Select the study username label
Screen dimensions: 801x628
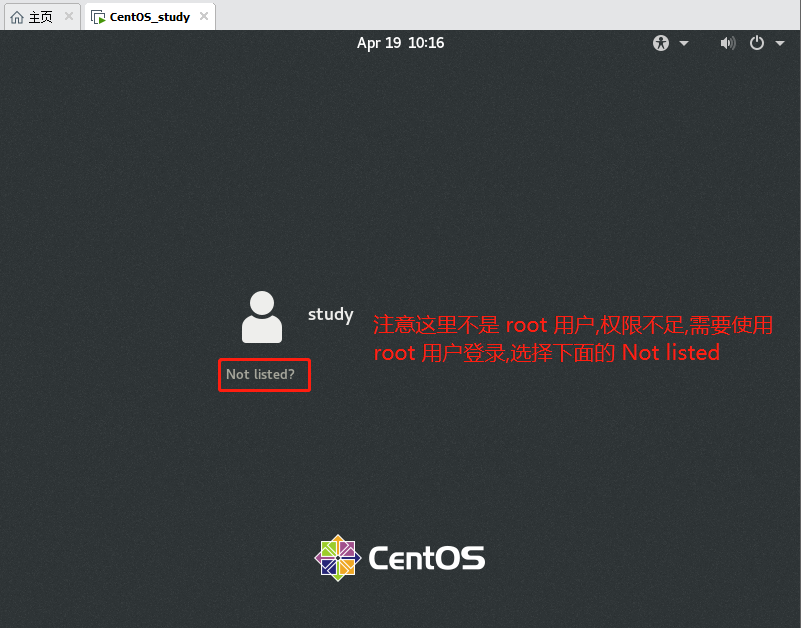tap(330, 314)
